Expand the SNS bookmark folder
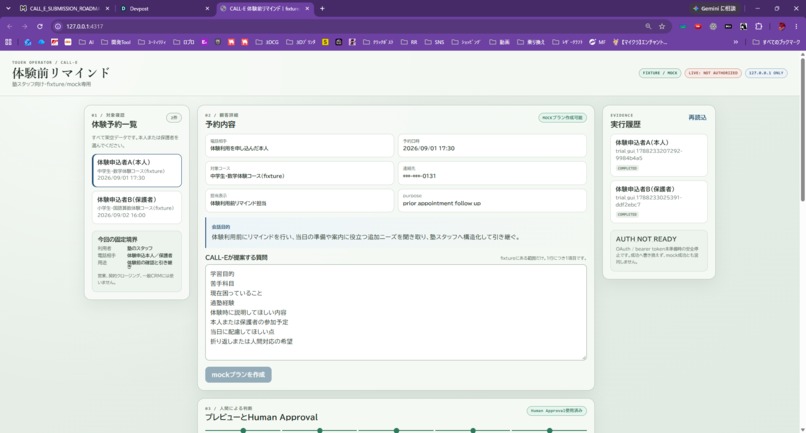806x433 pixels. (434, 42)
